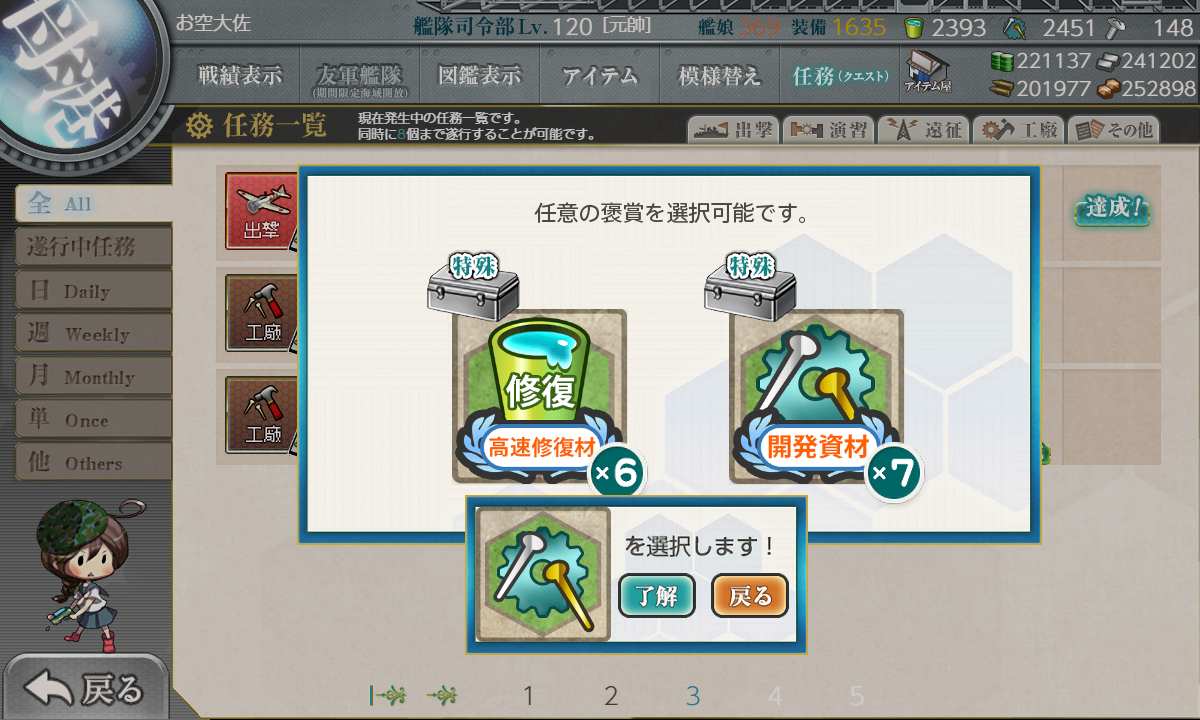Screen dimensions: 1200x720
Task: Click the 達成! completed quest badge
Action: coord(1112,210)
